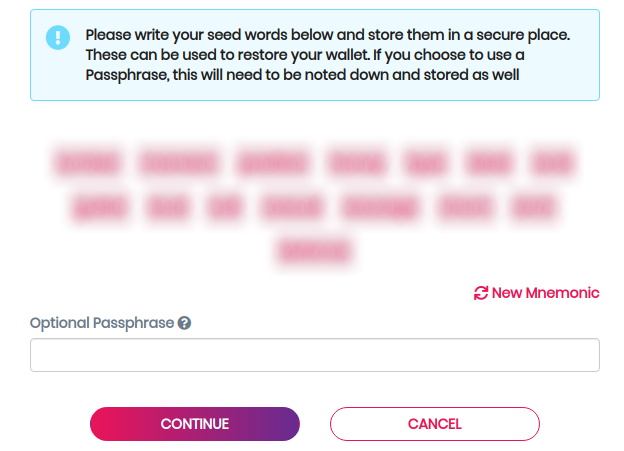Select the fourth blurred seed word in the middle row
This screenshot has height=451, width=624.
coord(292,207)
